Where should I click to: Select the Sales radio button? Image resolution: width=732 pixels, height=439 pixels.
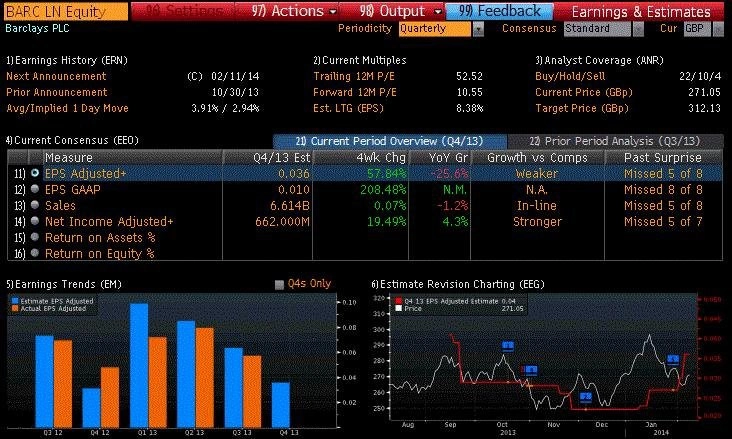(35, 205)
